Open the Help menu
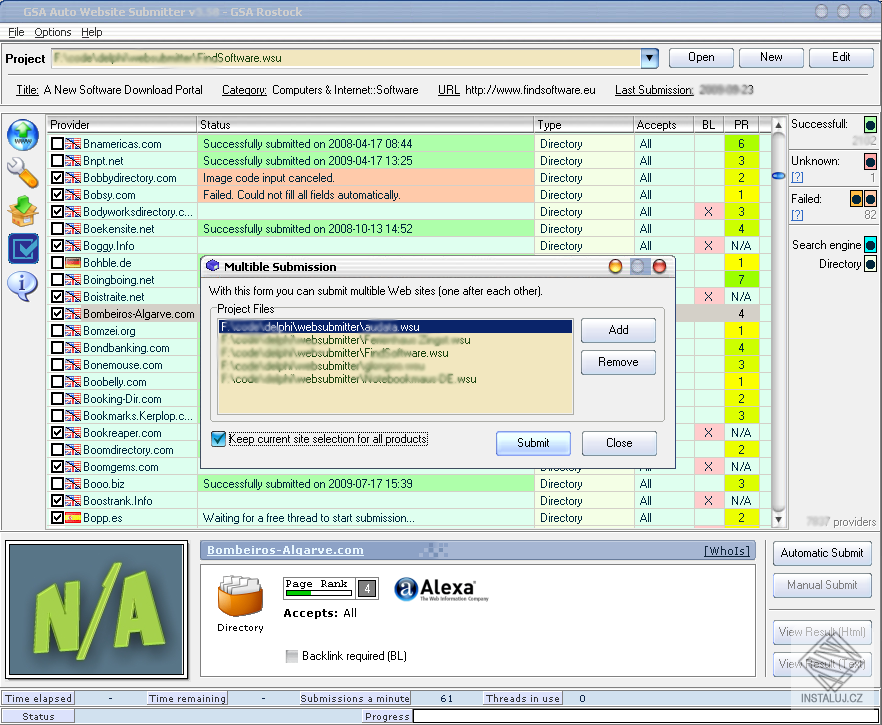882x725 pixels. coord(92,32)
